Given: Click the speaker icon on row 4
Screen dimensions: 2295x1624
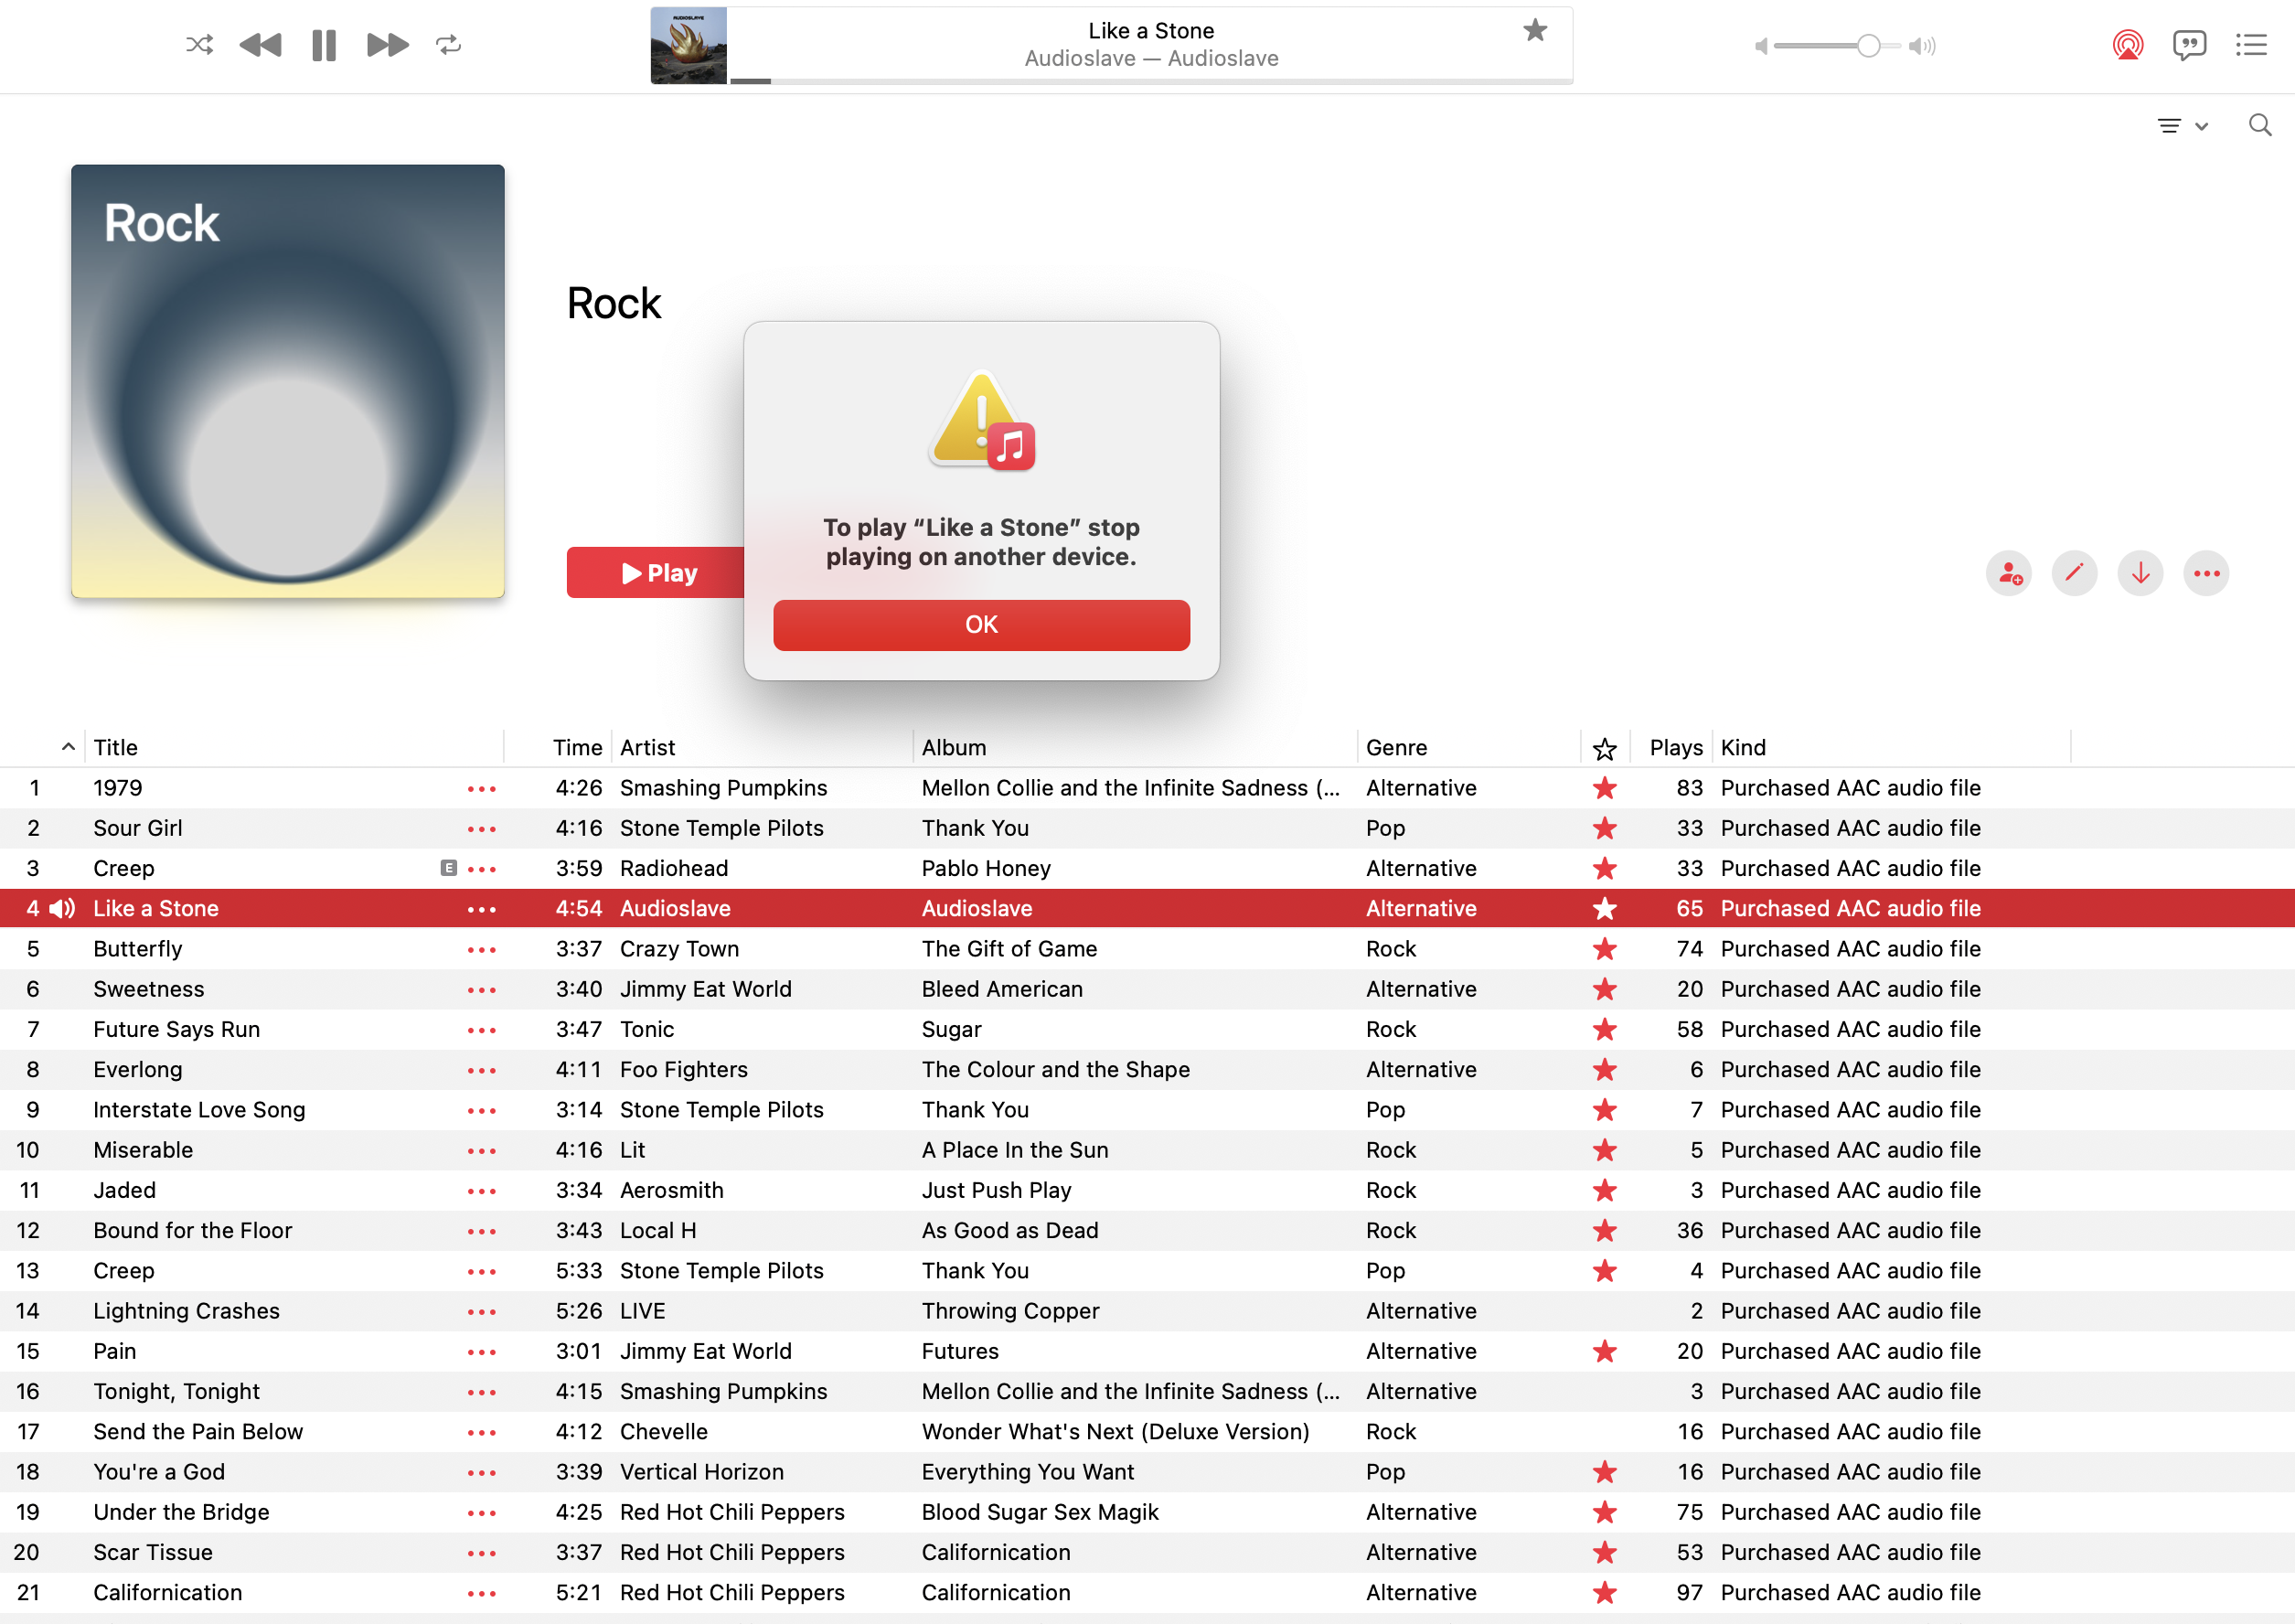Looking at the screenshot, I should 62,909.
